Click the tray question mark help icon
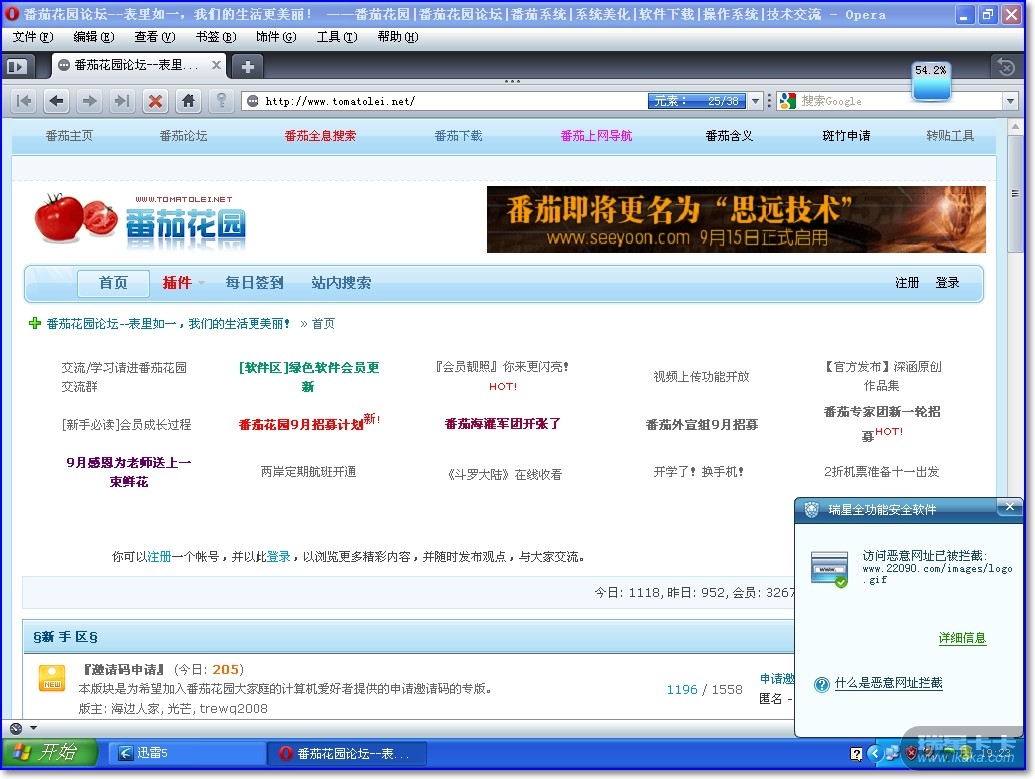 [x=856, y=754]
